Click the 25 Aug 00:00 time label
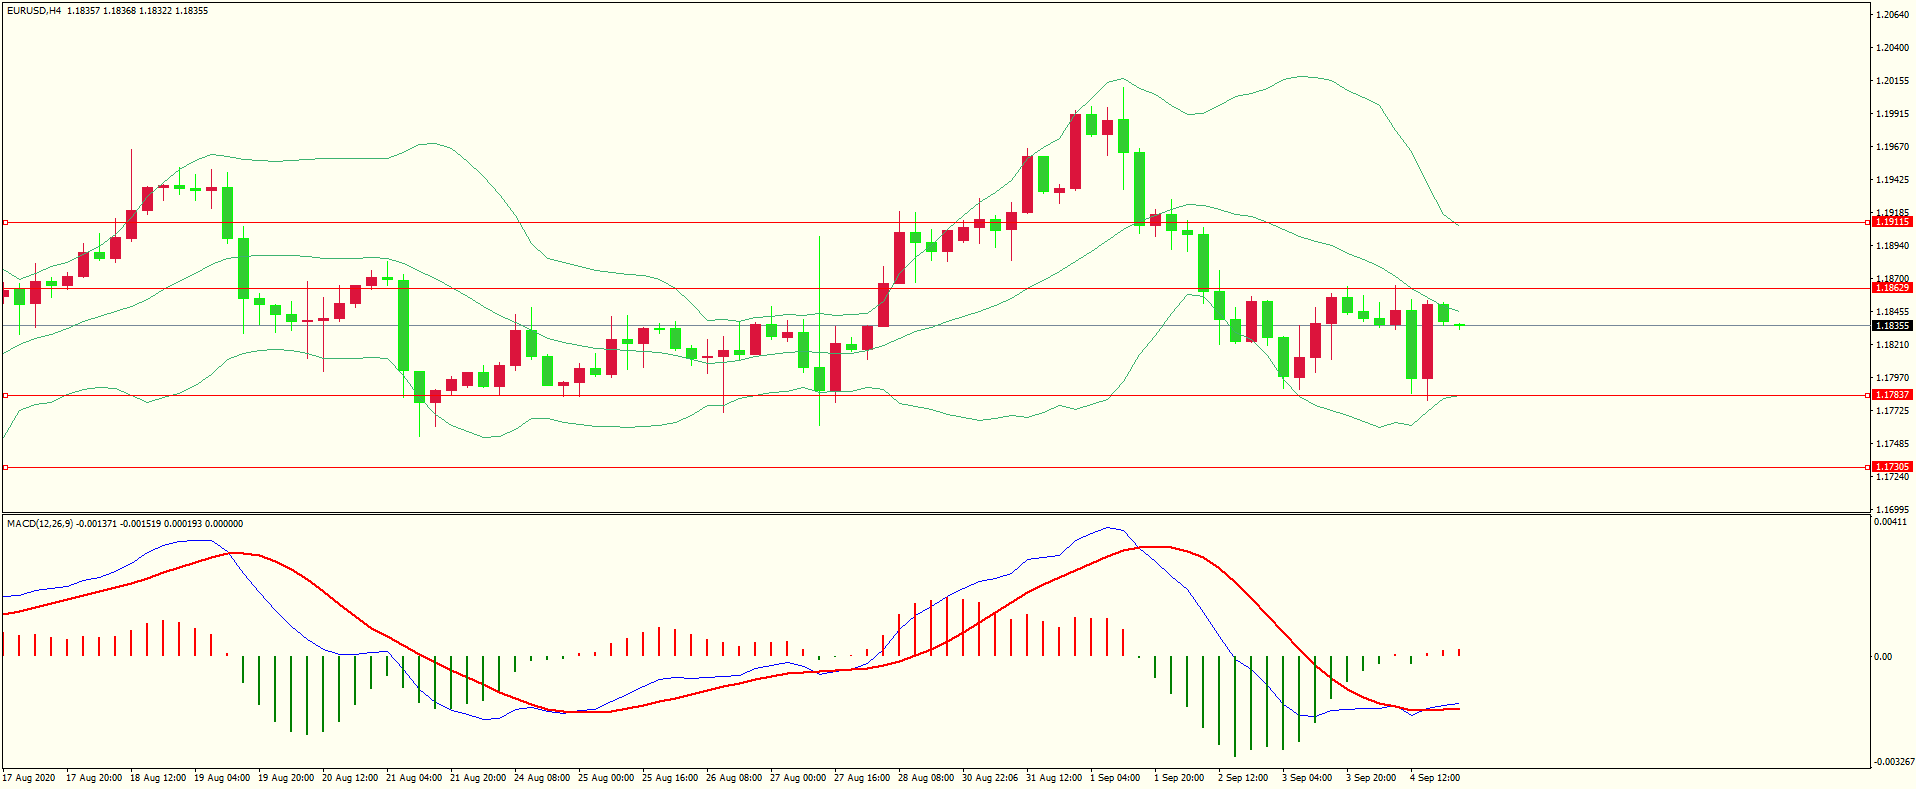1916x789 pixels. coord(606,778)
